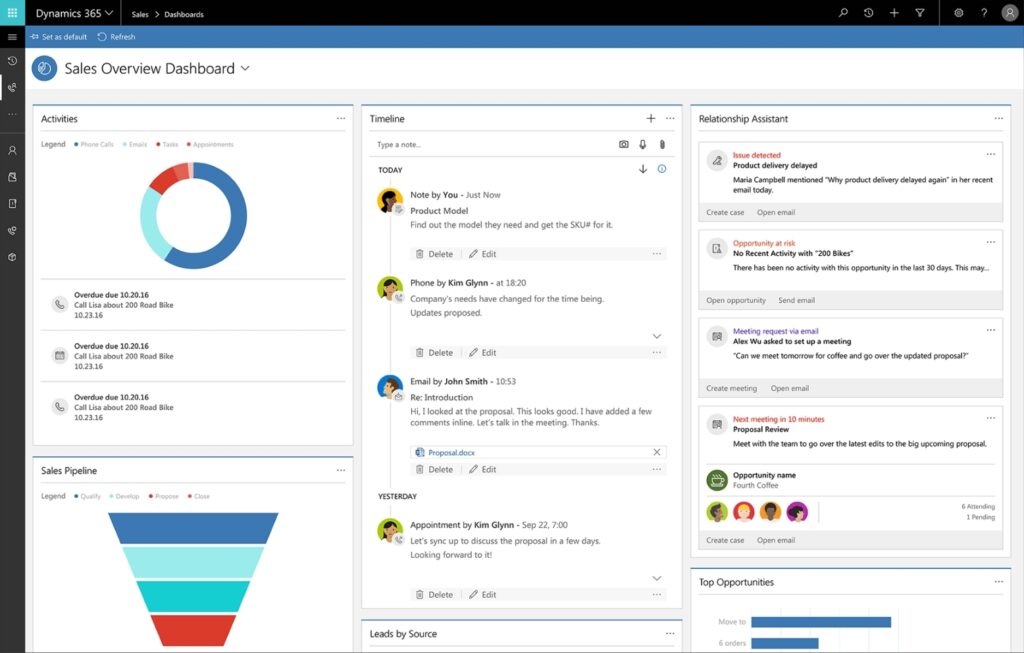The height and width of the screenshot is (653, 1024).
Task: Click the camera icon in Timeline note box
Action: [624, 145]
